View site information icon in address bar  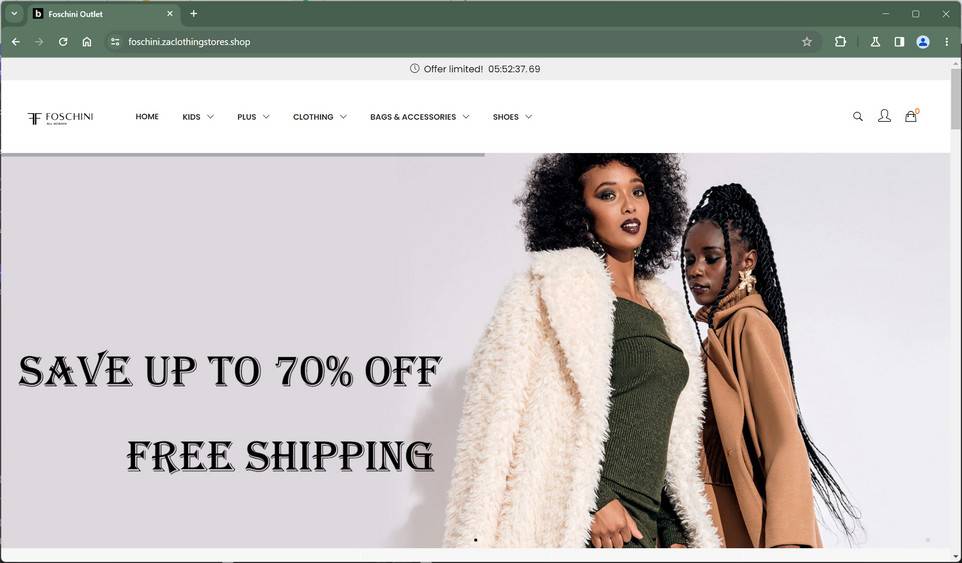point(115,42)
